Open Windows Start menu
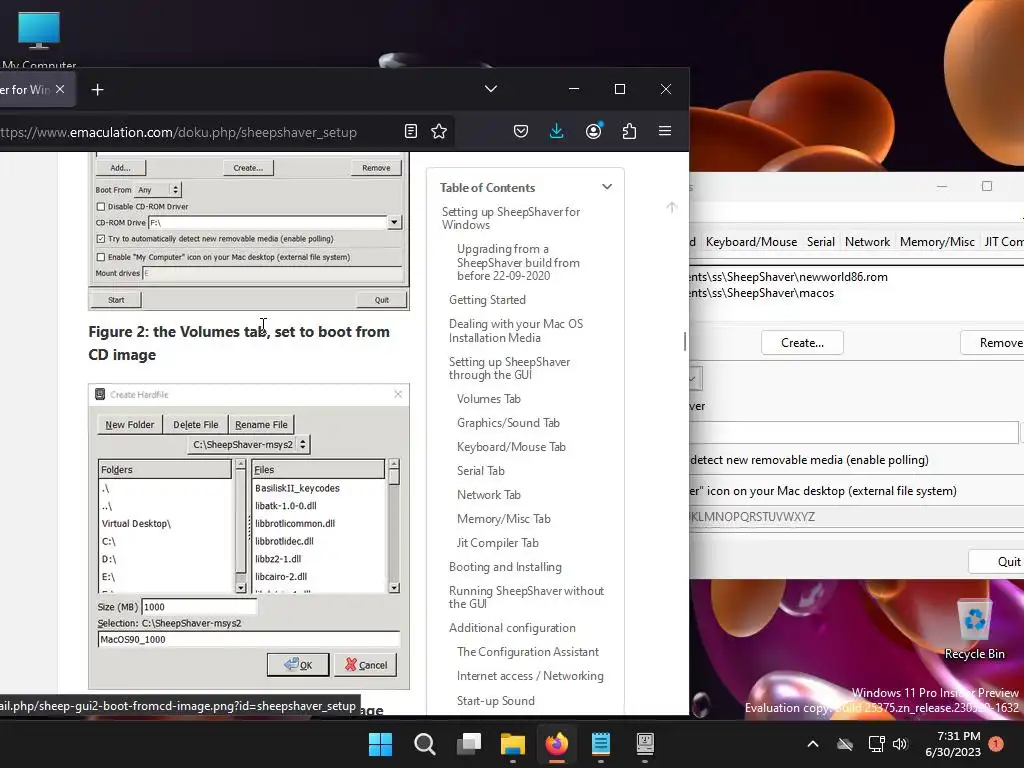The width and height of the screenshot is (1024, 768). (380, 744)
